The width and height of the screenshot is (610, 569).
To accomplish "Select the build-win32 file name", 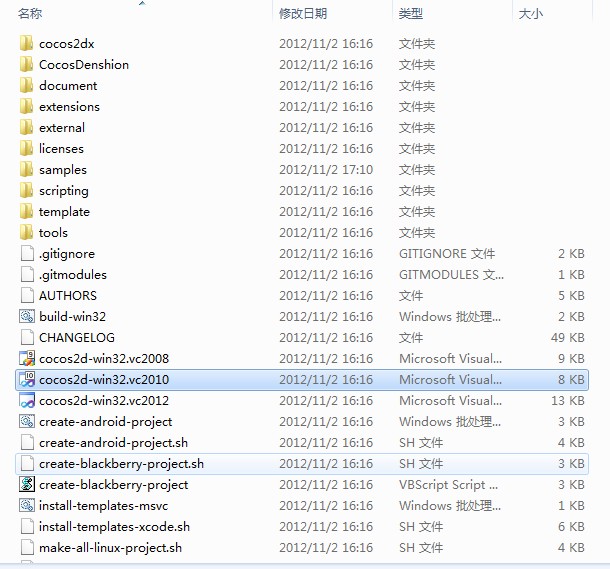I will pyautogui.click(x=72, y=317).
